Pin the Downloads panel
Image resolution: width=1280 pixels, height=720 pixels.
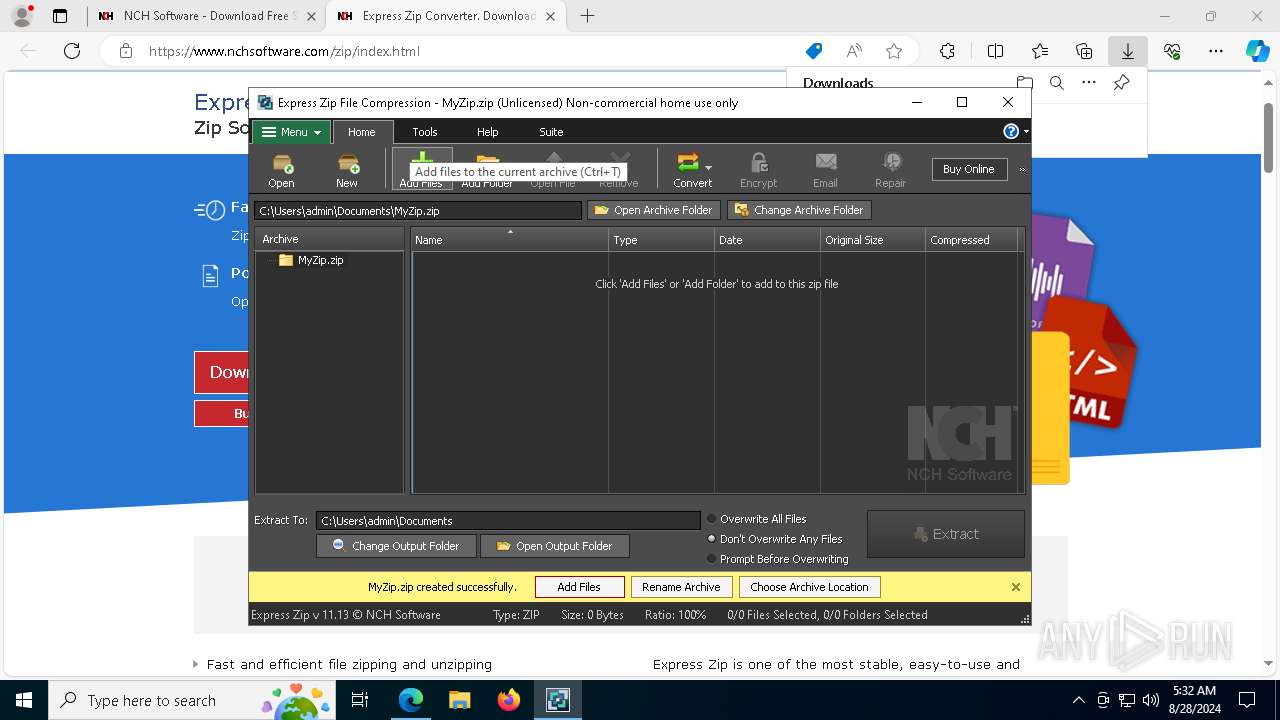1121,83
